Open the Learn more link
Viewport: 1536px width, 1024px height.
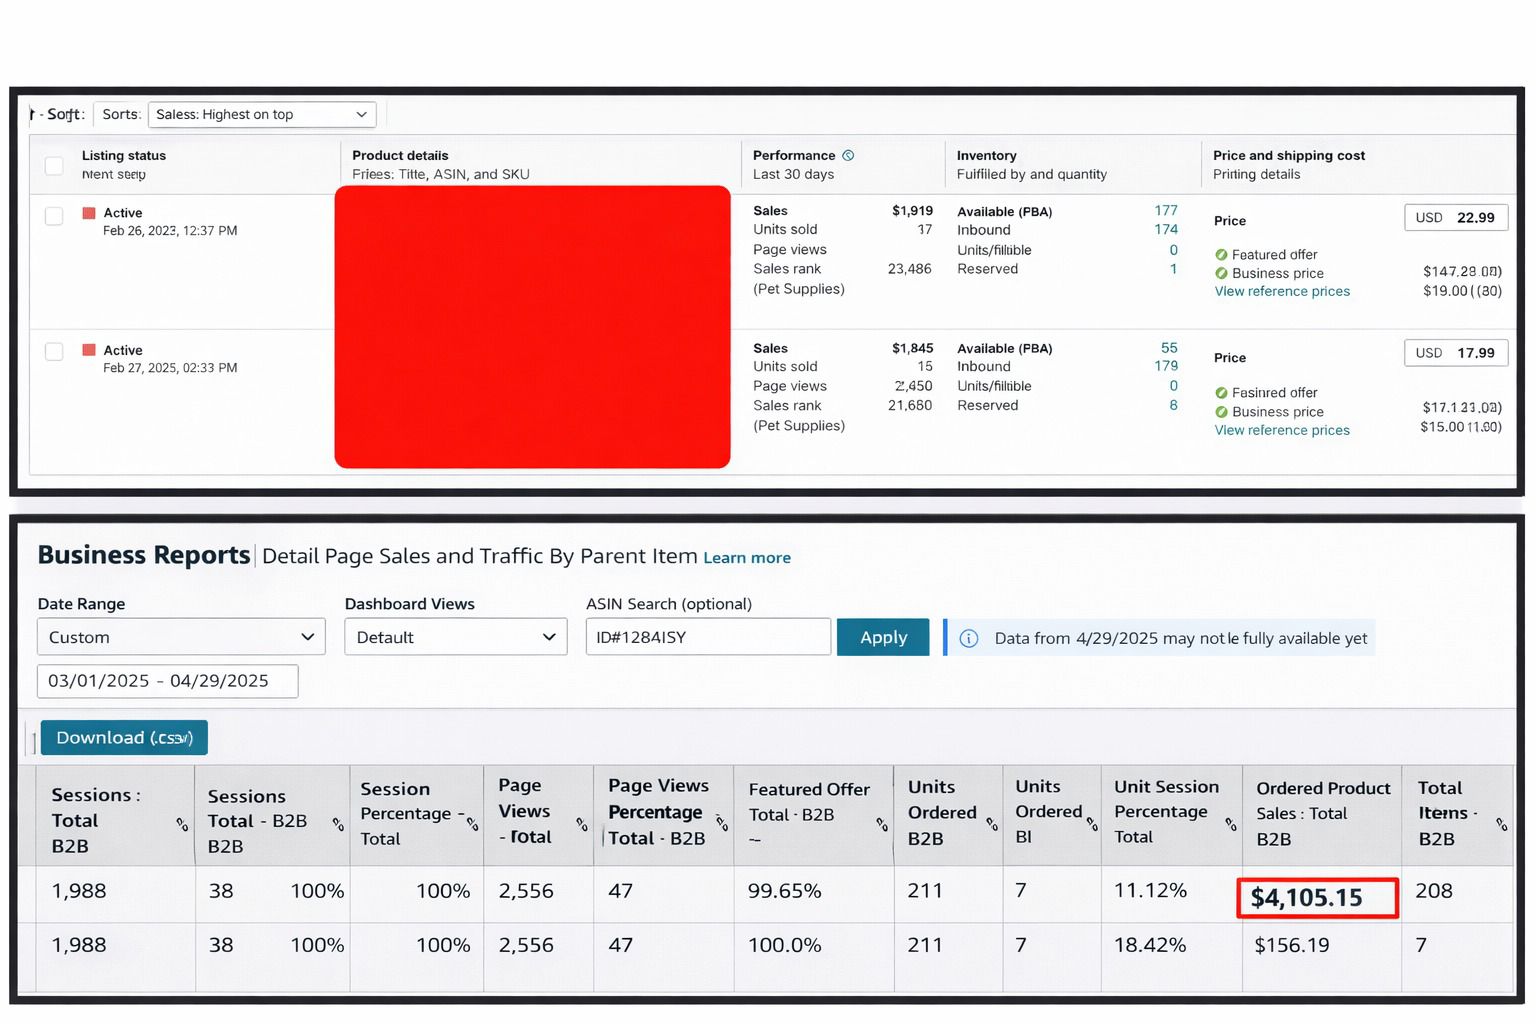[746, 558]
